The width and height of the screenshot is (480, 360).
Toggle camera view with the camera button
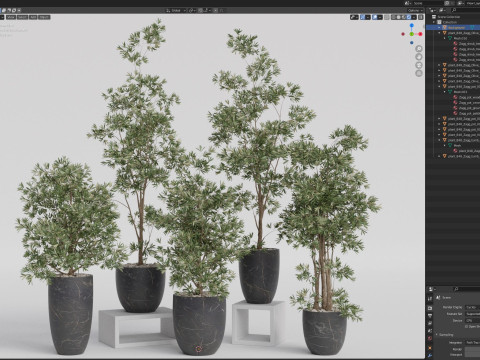point(419,65)
